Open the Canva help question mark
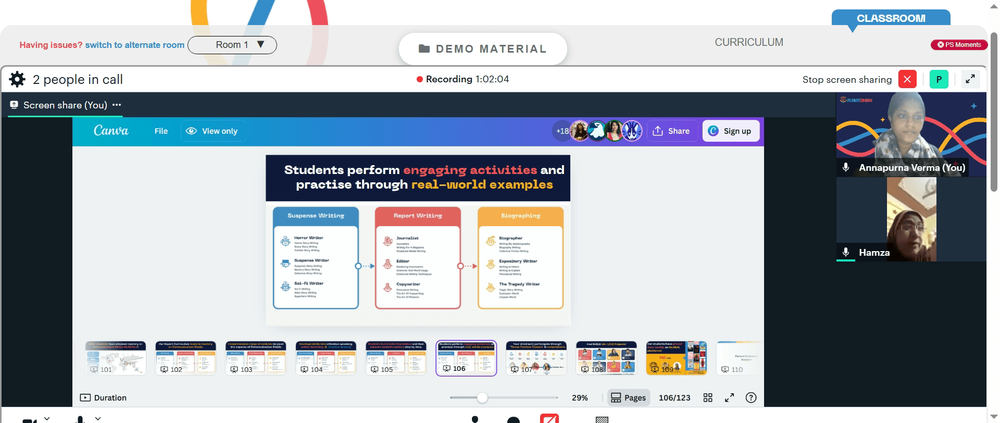Viewport: 1000px width, 423px height. click(x=751, y=397)
